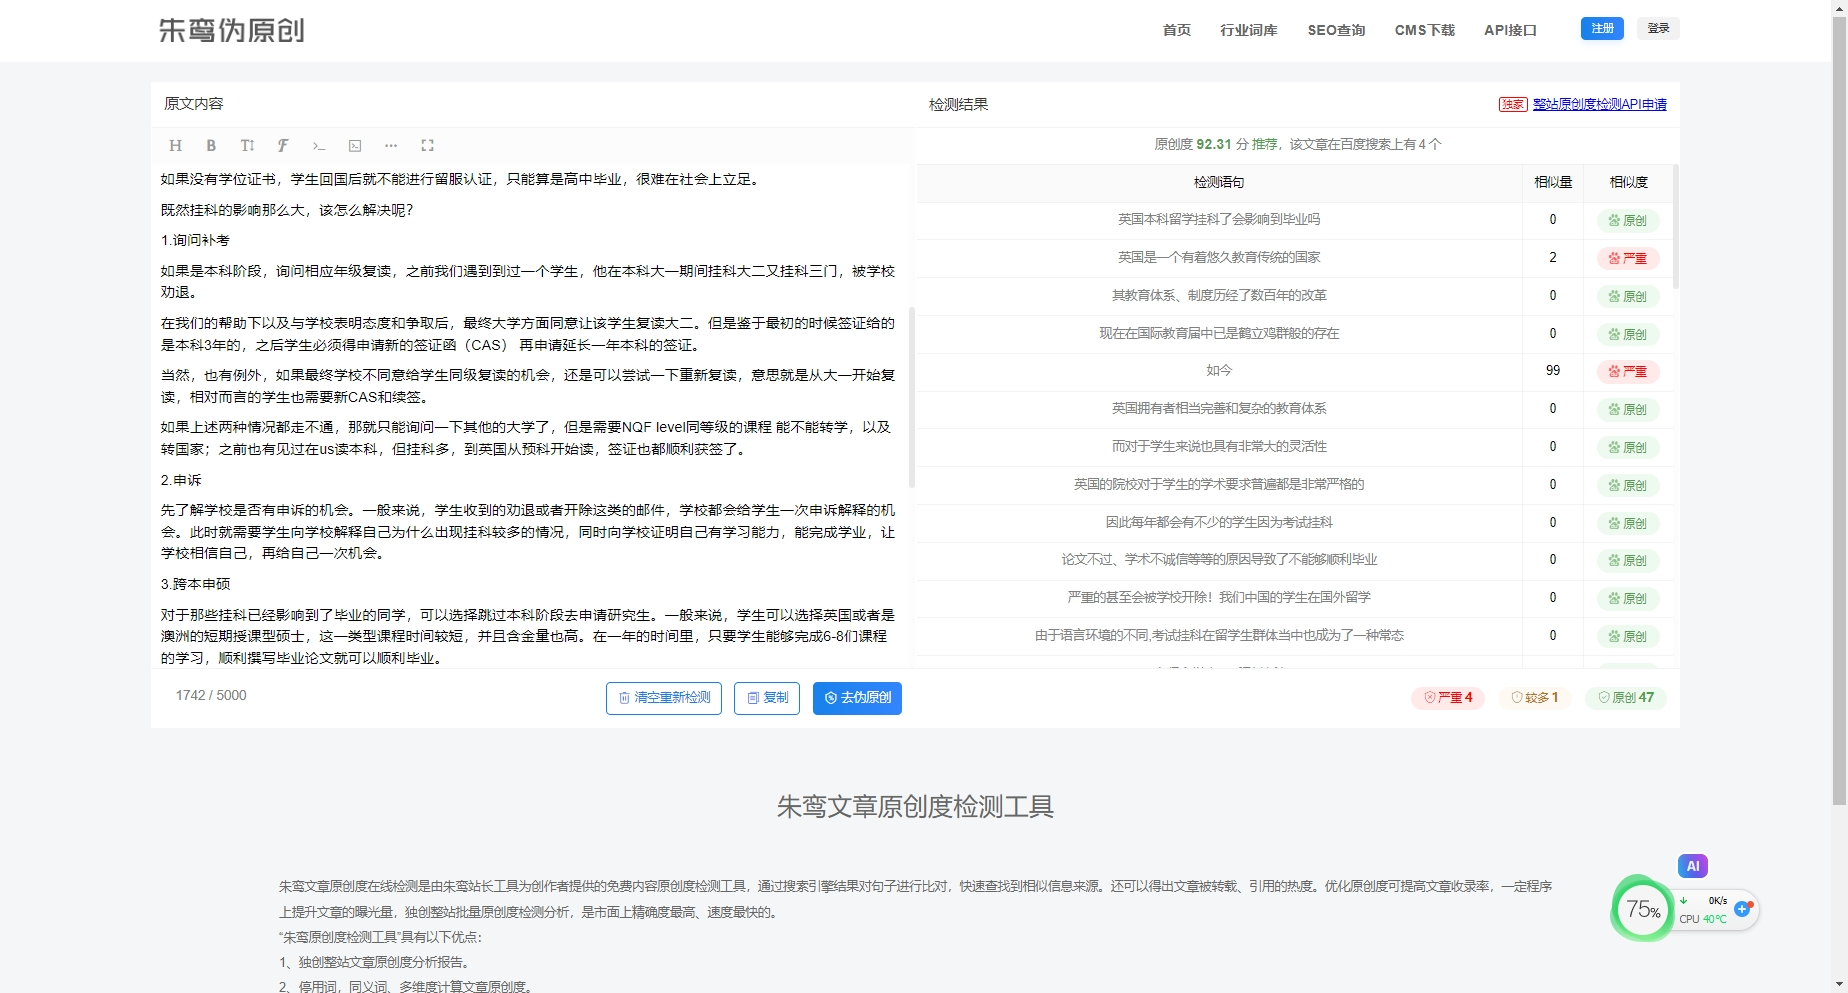1848x993 pixels.
Task: Open the font family tool
Action: [x=283, y=145]
